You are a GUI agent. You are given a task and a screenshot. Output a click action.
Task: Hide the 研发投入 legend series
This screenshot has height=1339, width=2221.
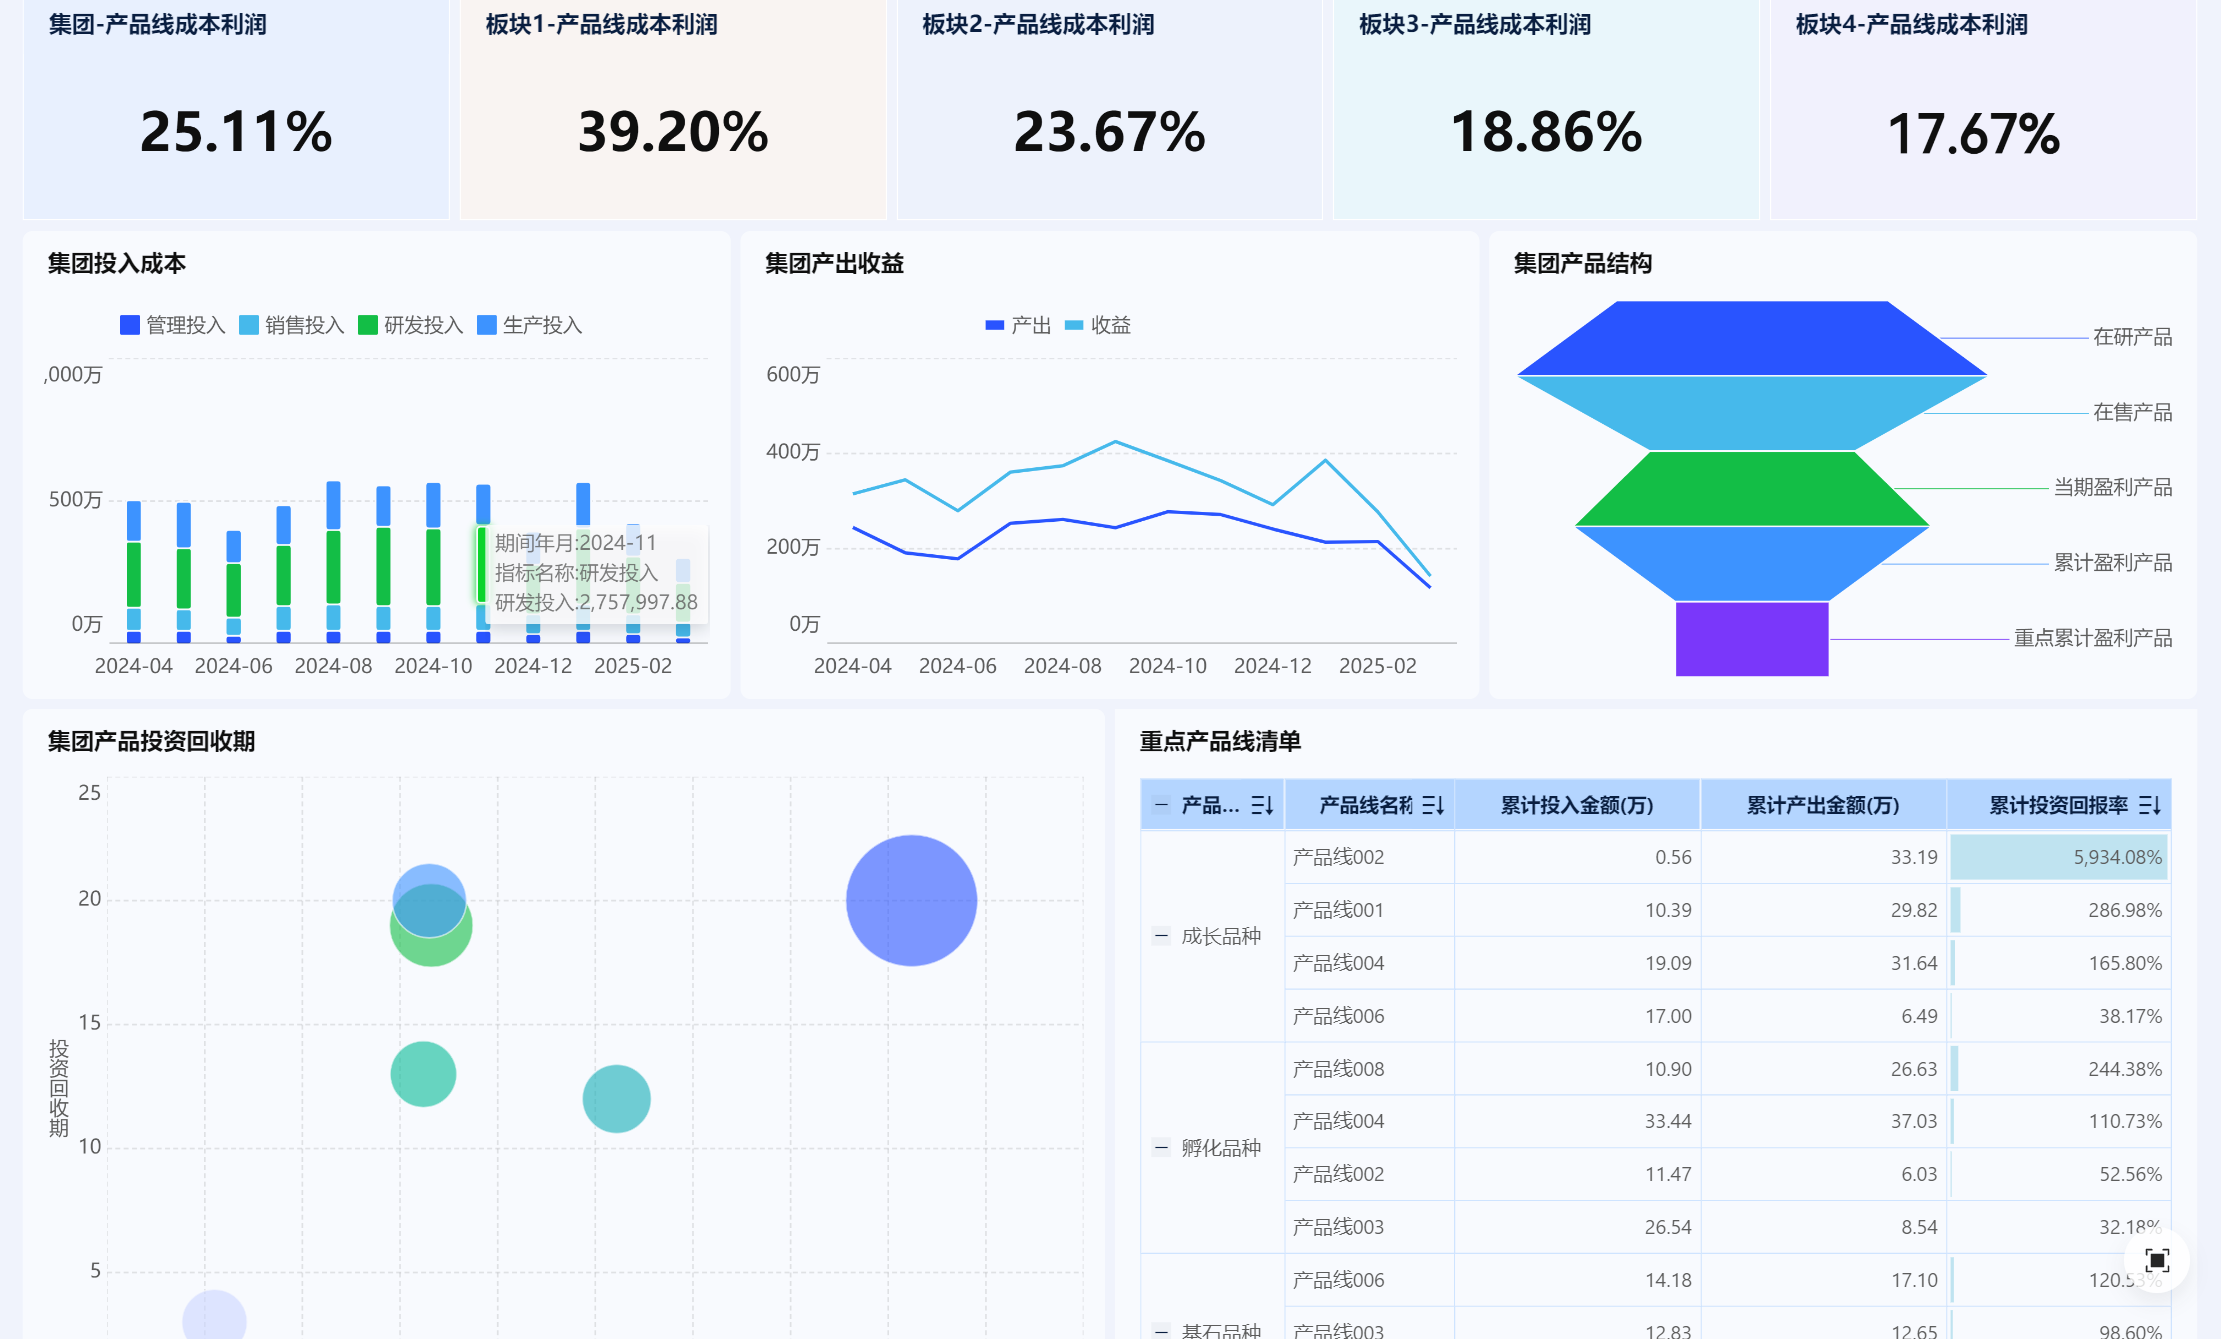coord(411,325)
